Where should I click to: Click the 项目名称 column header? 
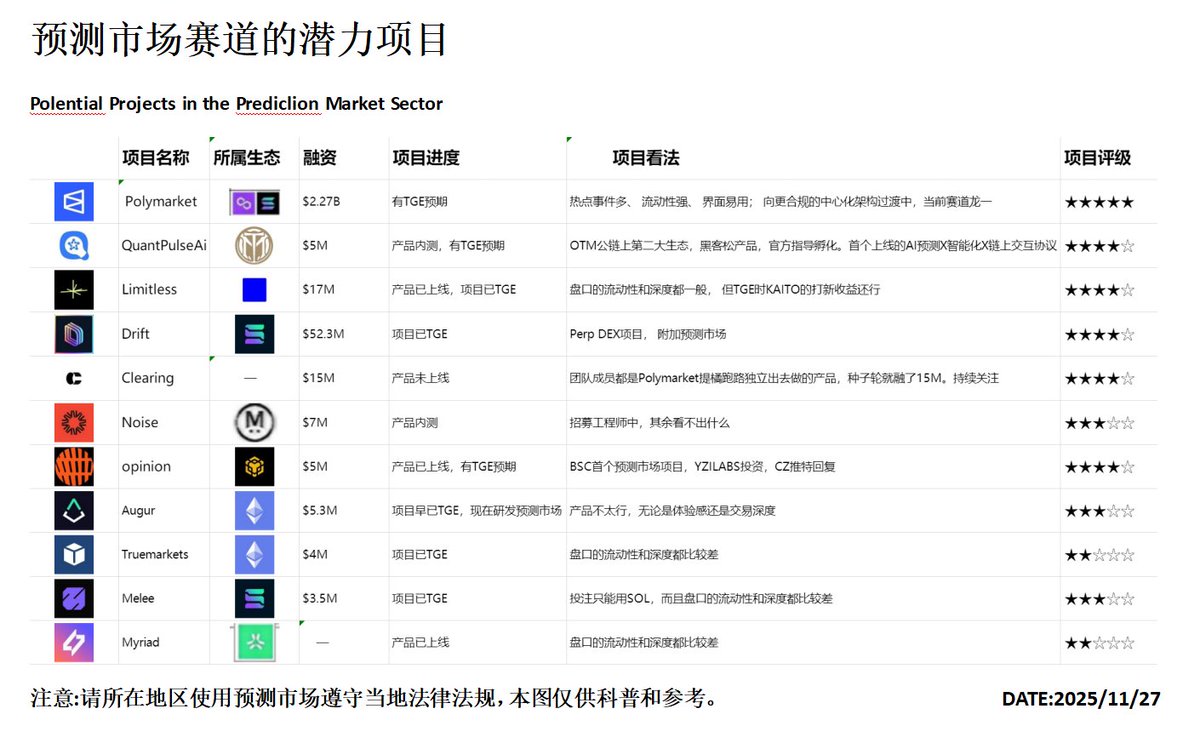tap(155, 158)
